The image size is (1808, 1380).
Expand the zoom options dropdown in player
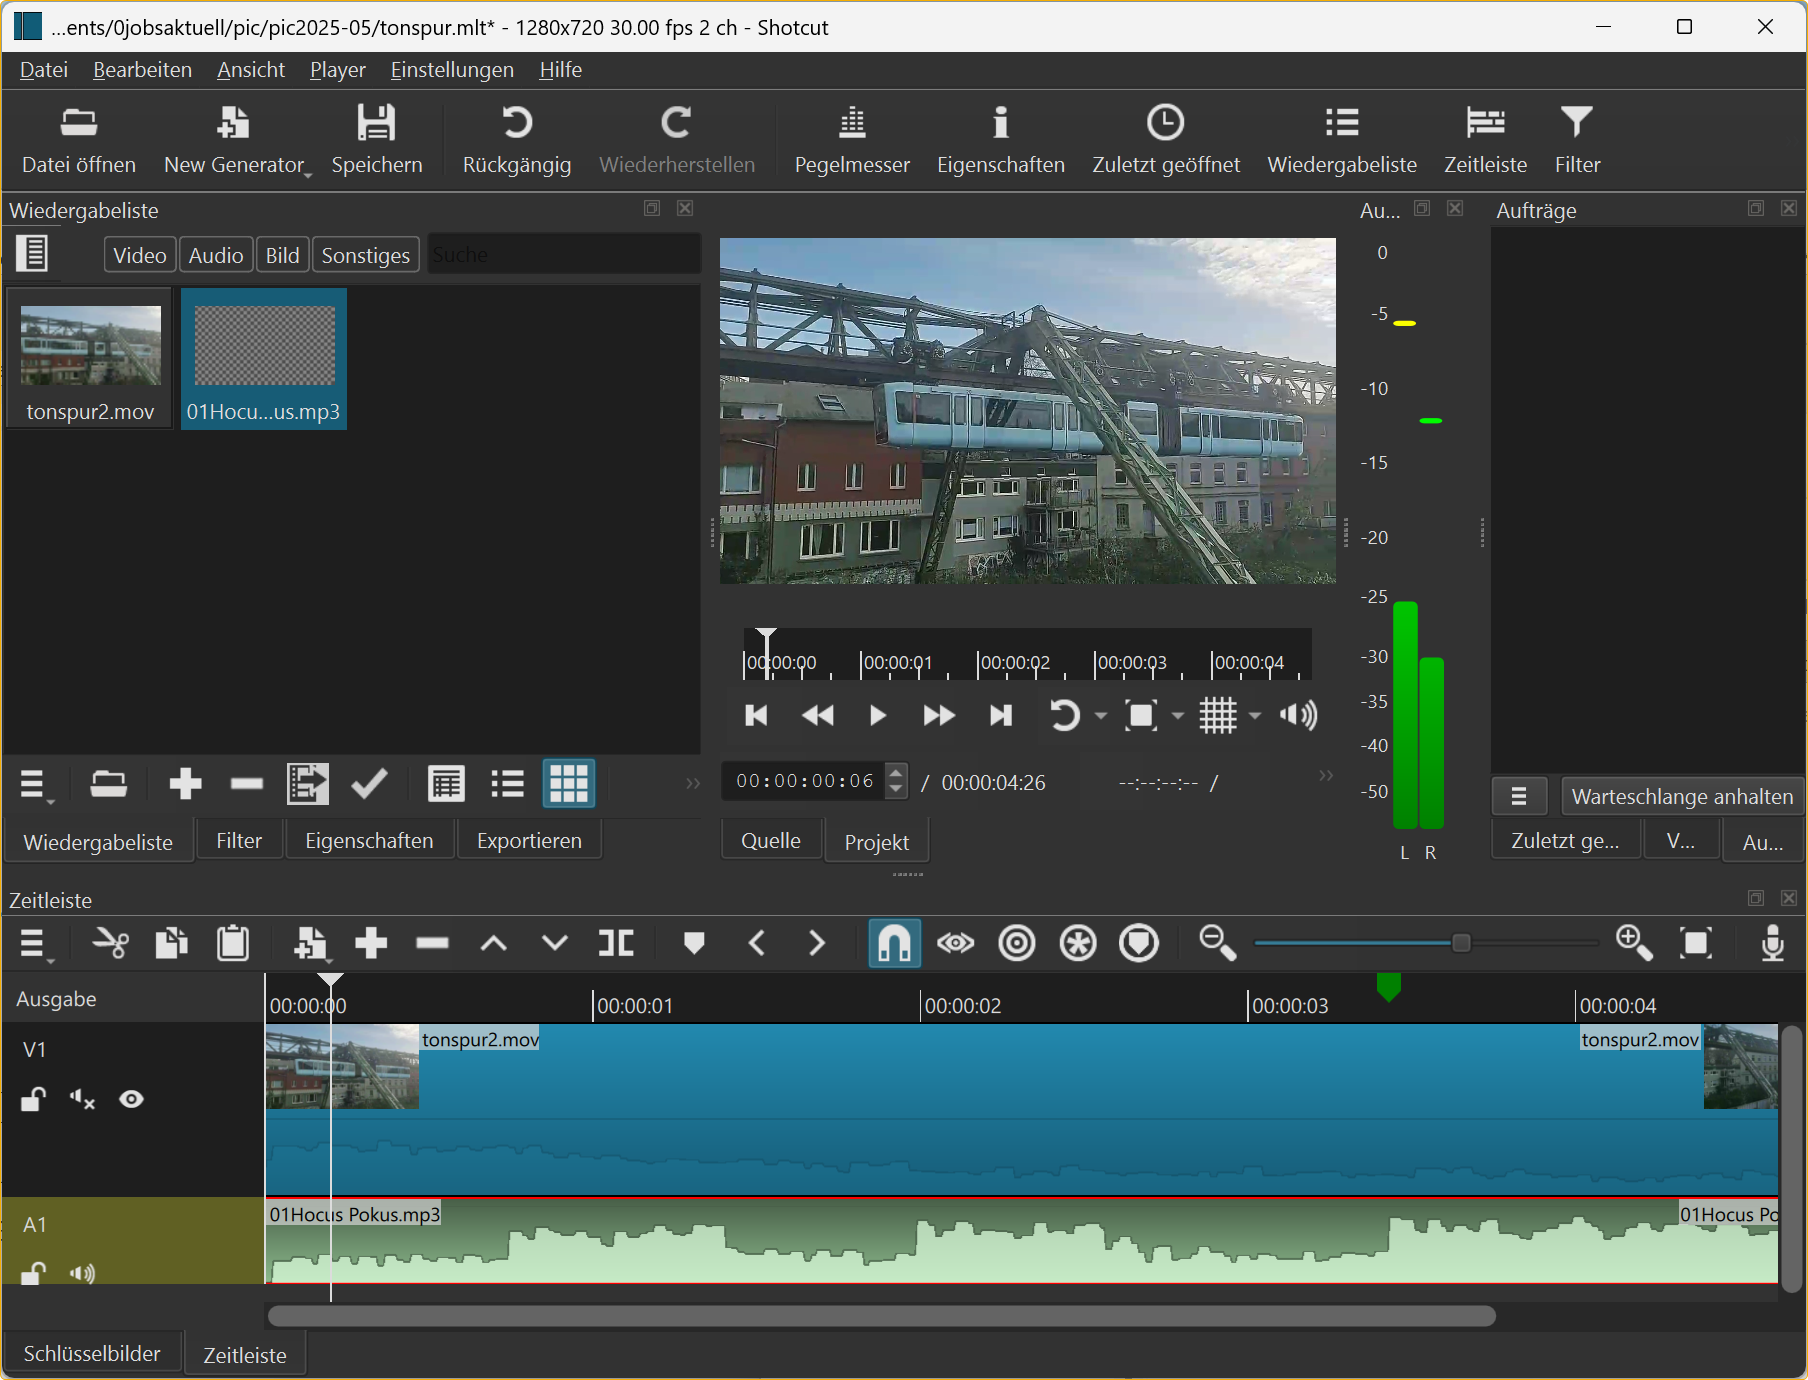point(1178,716)
